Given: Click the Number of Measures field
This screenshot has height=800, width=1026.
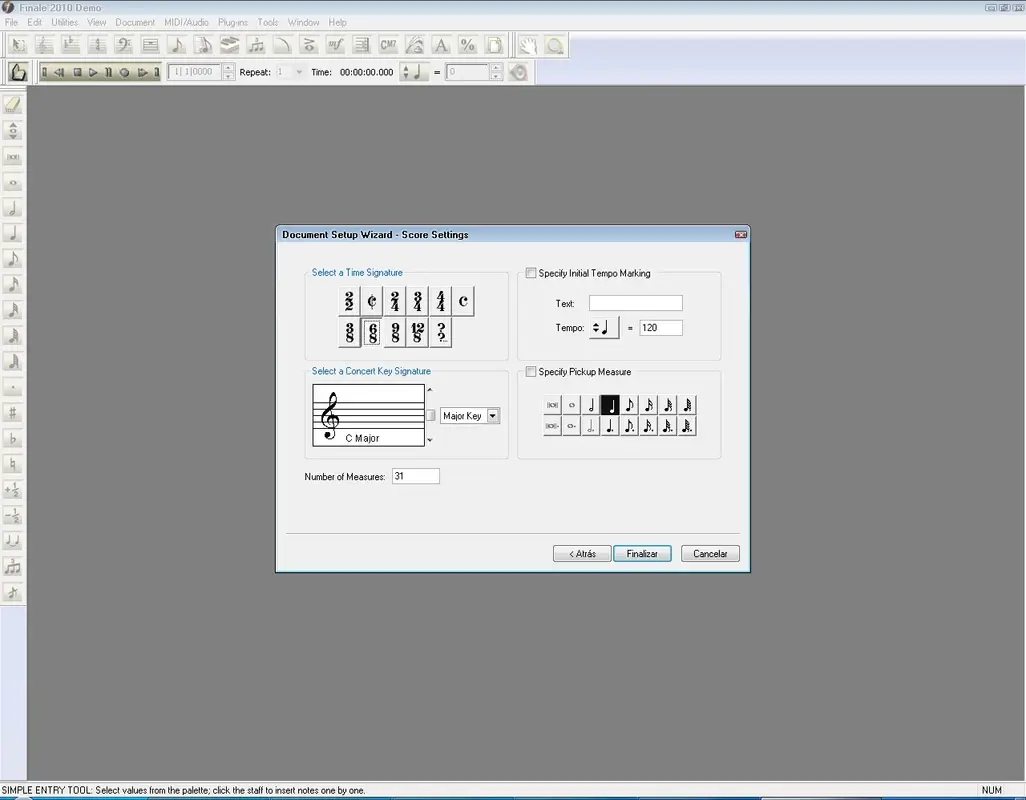Looking at the screenshot, I should point(415,477).
